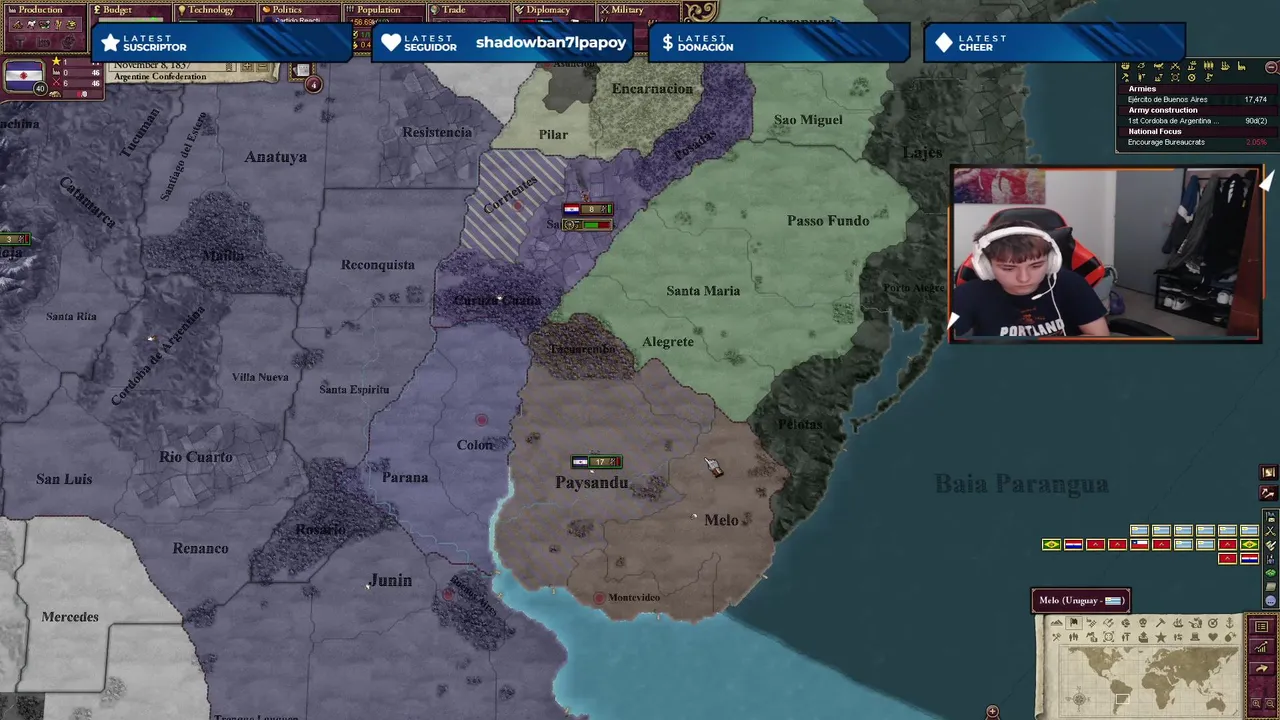
Task: Click the curved arrow button beside minimap
Action: [x=1261, y=668]
